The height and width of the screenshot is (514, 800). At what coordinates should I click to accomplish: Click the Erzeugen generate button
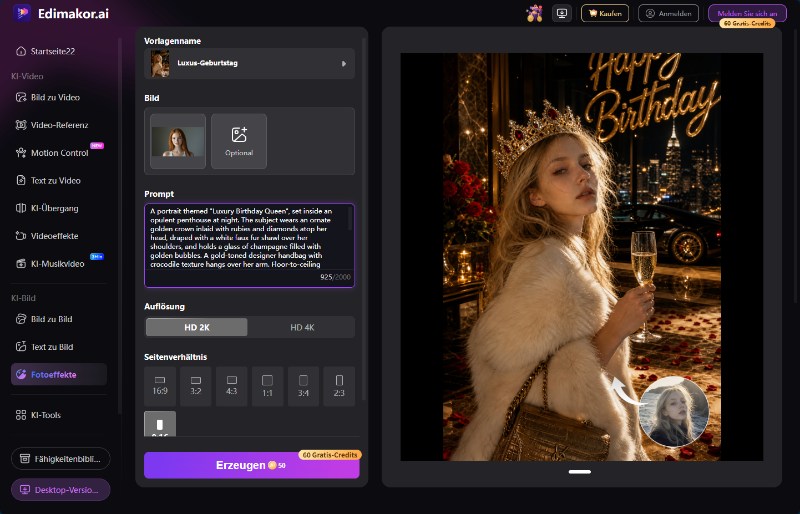(x=252, y=465)
